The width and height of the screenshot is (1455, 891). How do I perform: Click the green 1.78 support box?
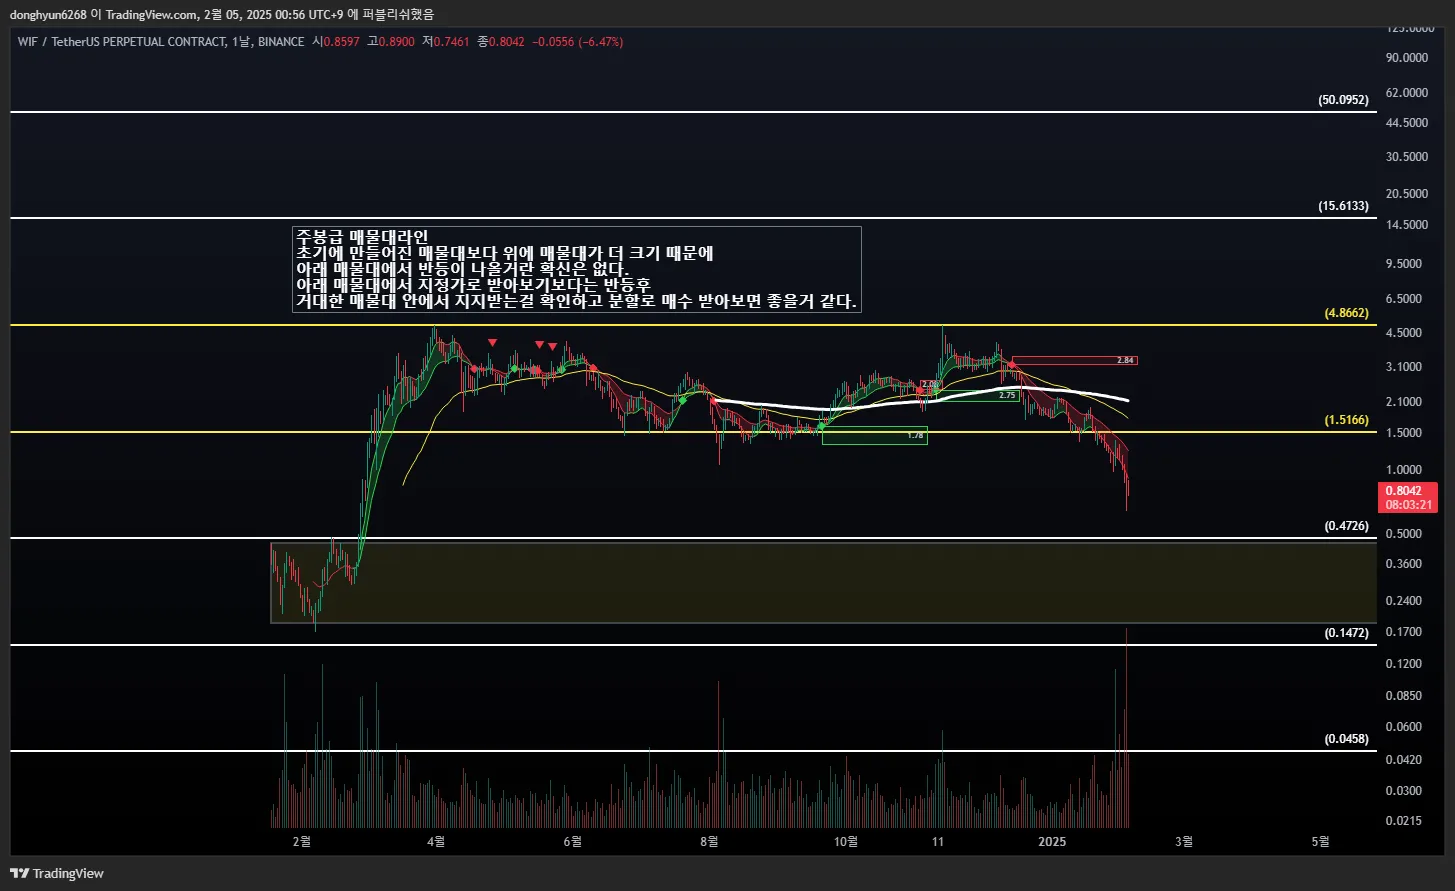tap(874, 436)
